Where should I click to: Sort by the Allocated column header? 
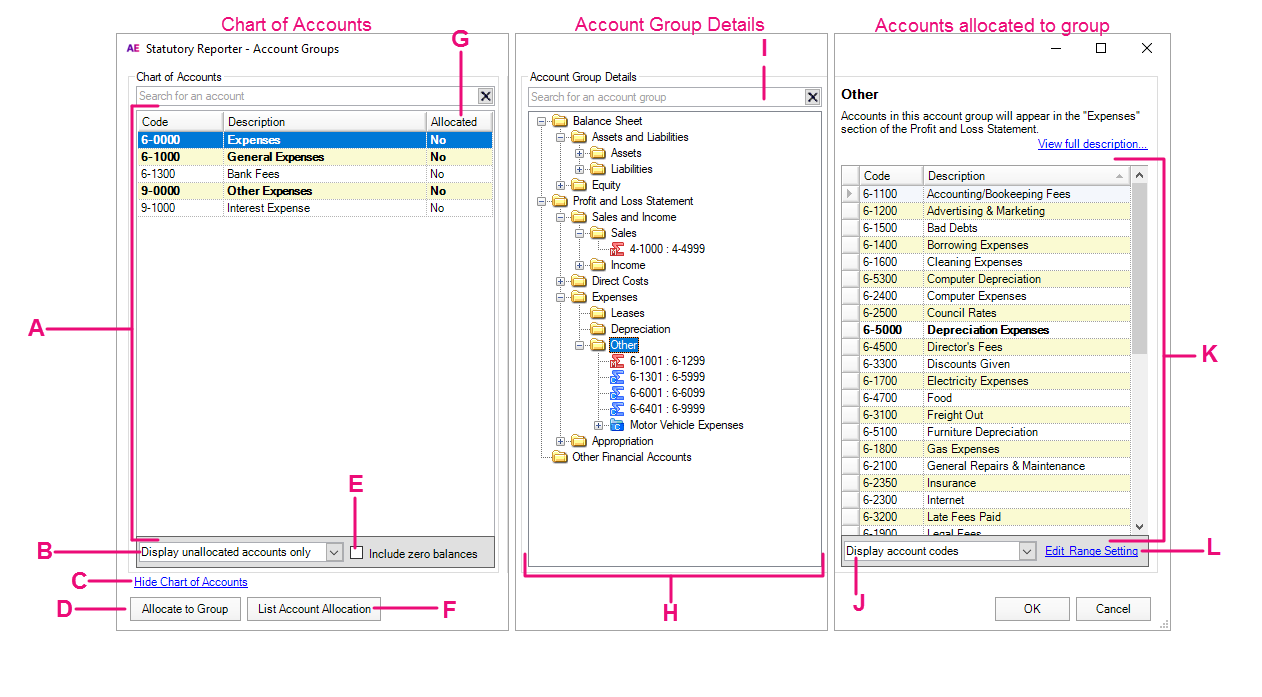point(458,122)
